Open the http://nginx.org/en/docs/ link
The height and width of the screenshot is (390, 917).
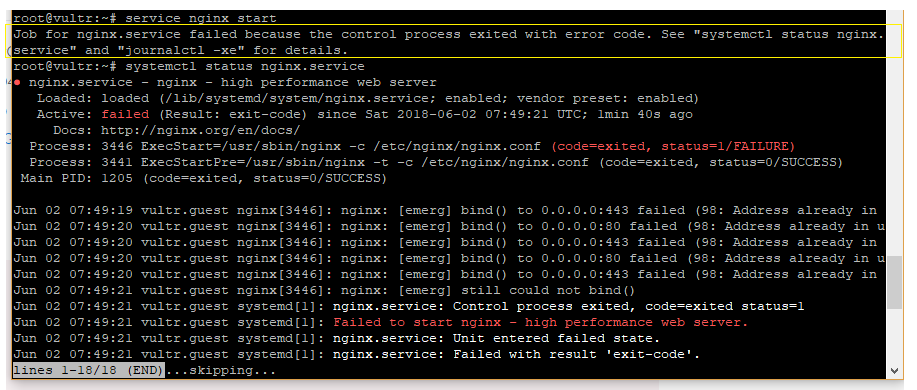pyautogui.click(x=201, y=130)
